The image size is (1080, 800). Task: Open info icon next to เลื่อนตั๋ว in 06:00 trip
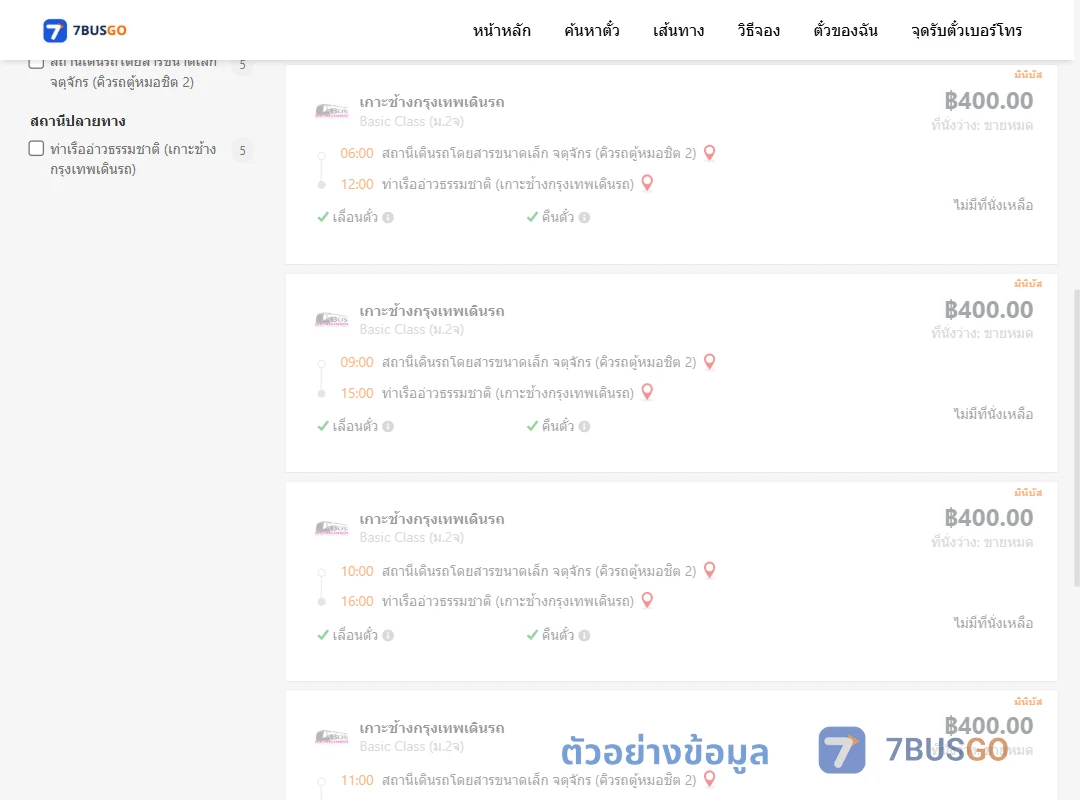pyautogui.click(x=388, y=218)
